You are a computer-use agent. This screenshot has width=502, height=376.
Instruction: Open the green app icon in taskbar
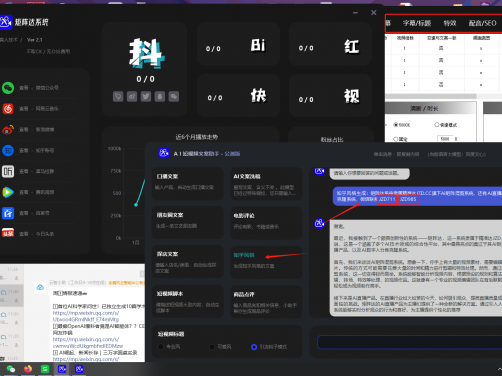click(45, 369)
